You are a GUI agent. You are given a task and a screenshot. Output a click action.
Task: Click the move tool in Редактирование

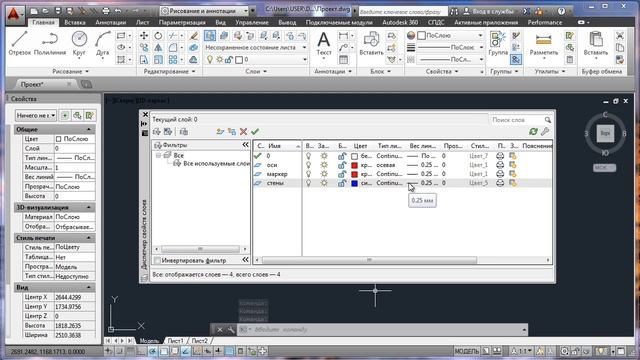[144, 36]
